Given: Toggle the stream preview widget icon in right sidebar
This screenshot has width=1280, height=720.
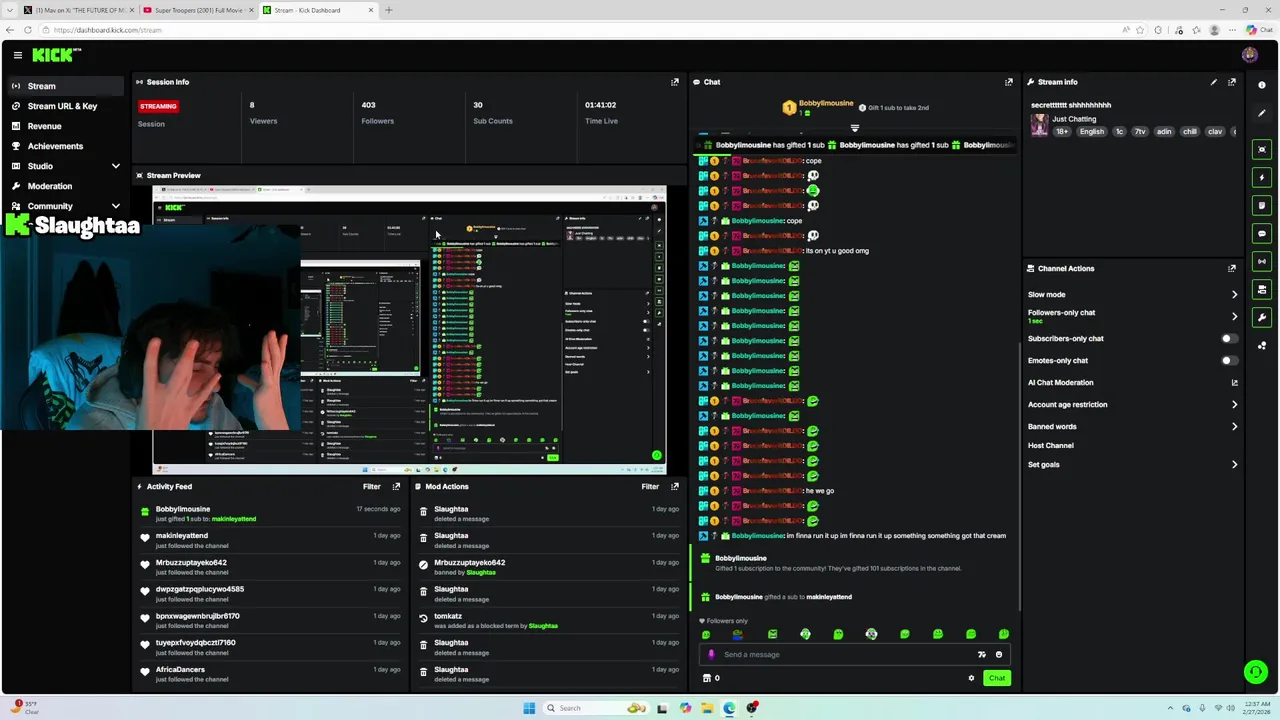Looking at the screenshot, I should (1262, 149).
